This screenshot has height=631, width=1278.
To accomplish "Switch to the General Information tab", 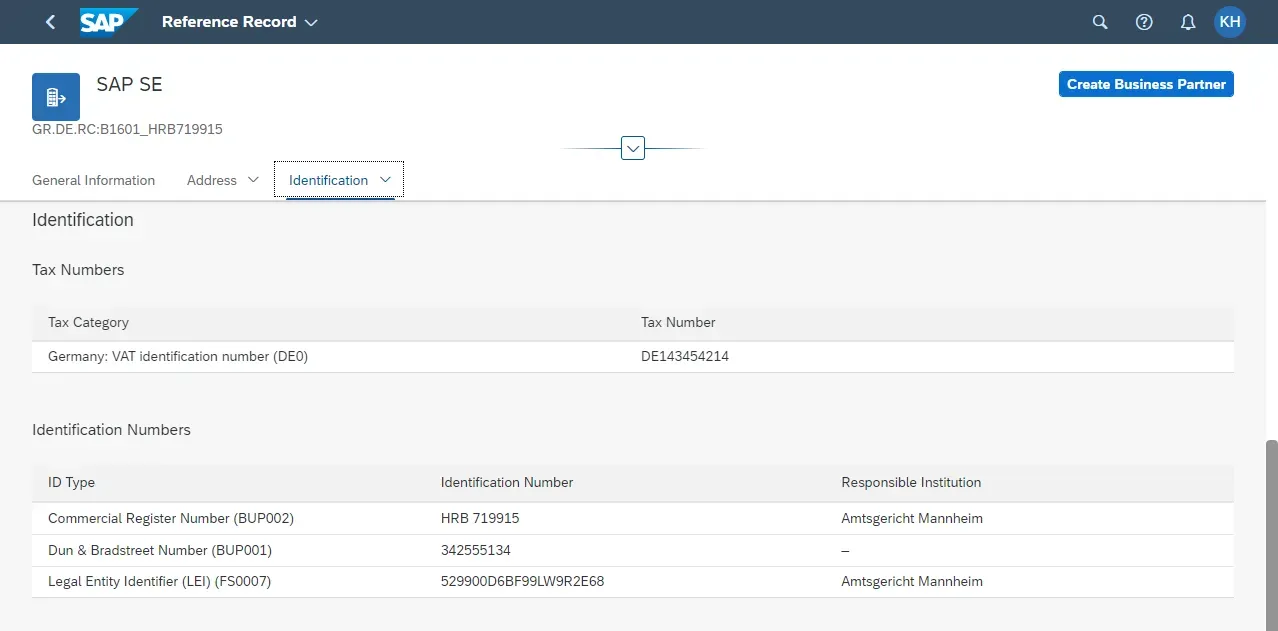I will 94,181.
